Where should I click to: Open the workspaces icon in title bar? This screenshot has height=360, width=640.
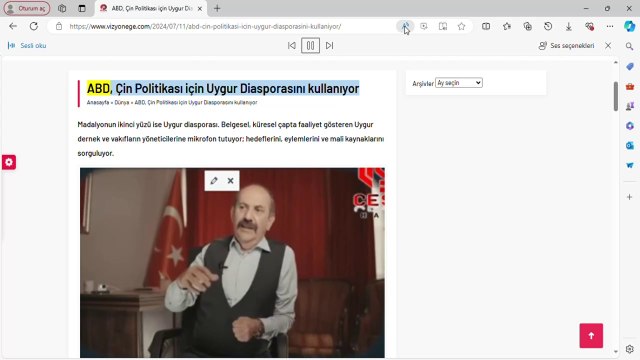[x=62, y=8]
